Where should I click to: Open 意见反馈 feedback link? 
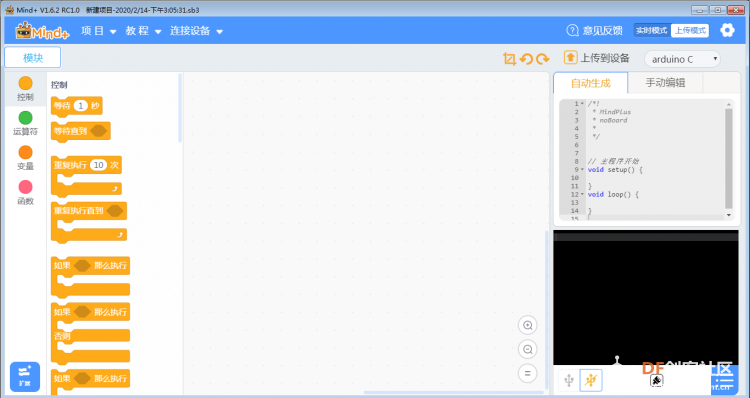pyautogui.click(x=595, y=31)
